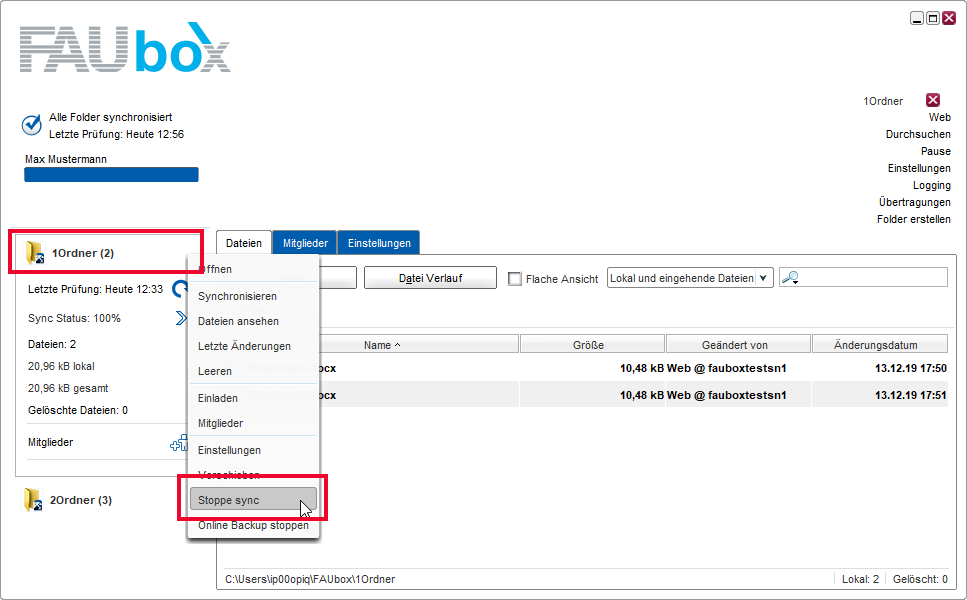Click the Folder erstellen link
The height and width of the screenshot is (600, 967).
point(914,220)
